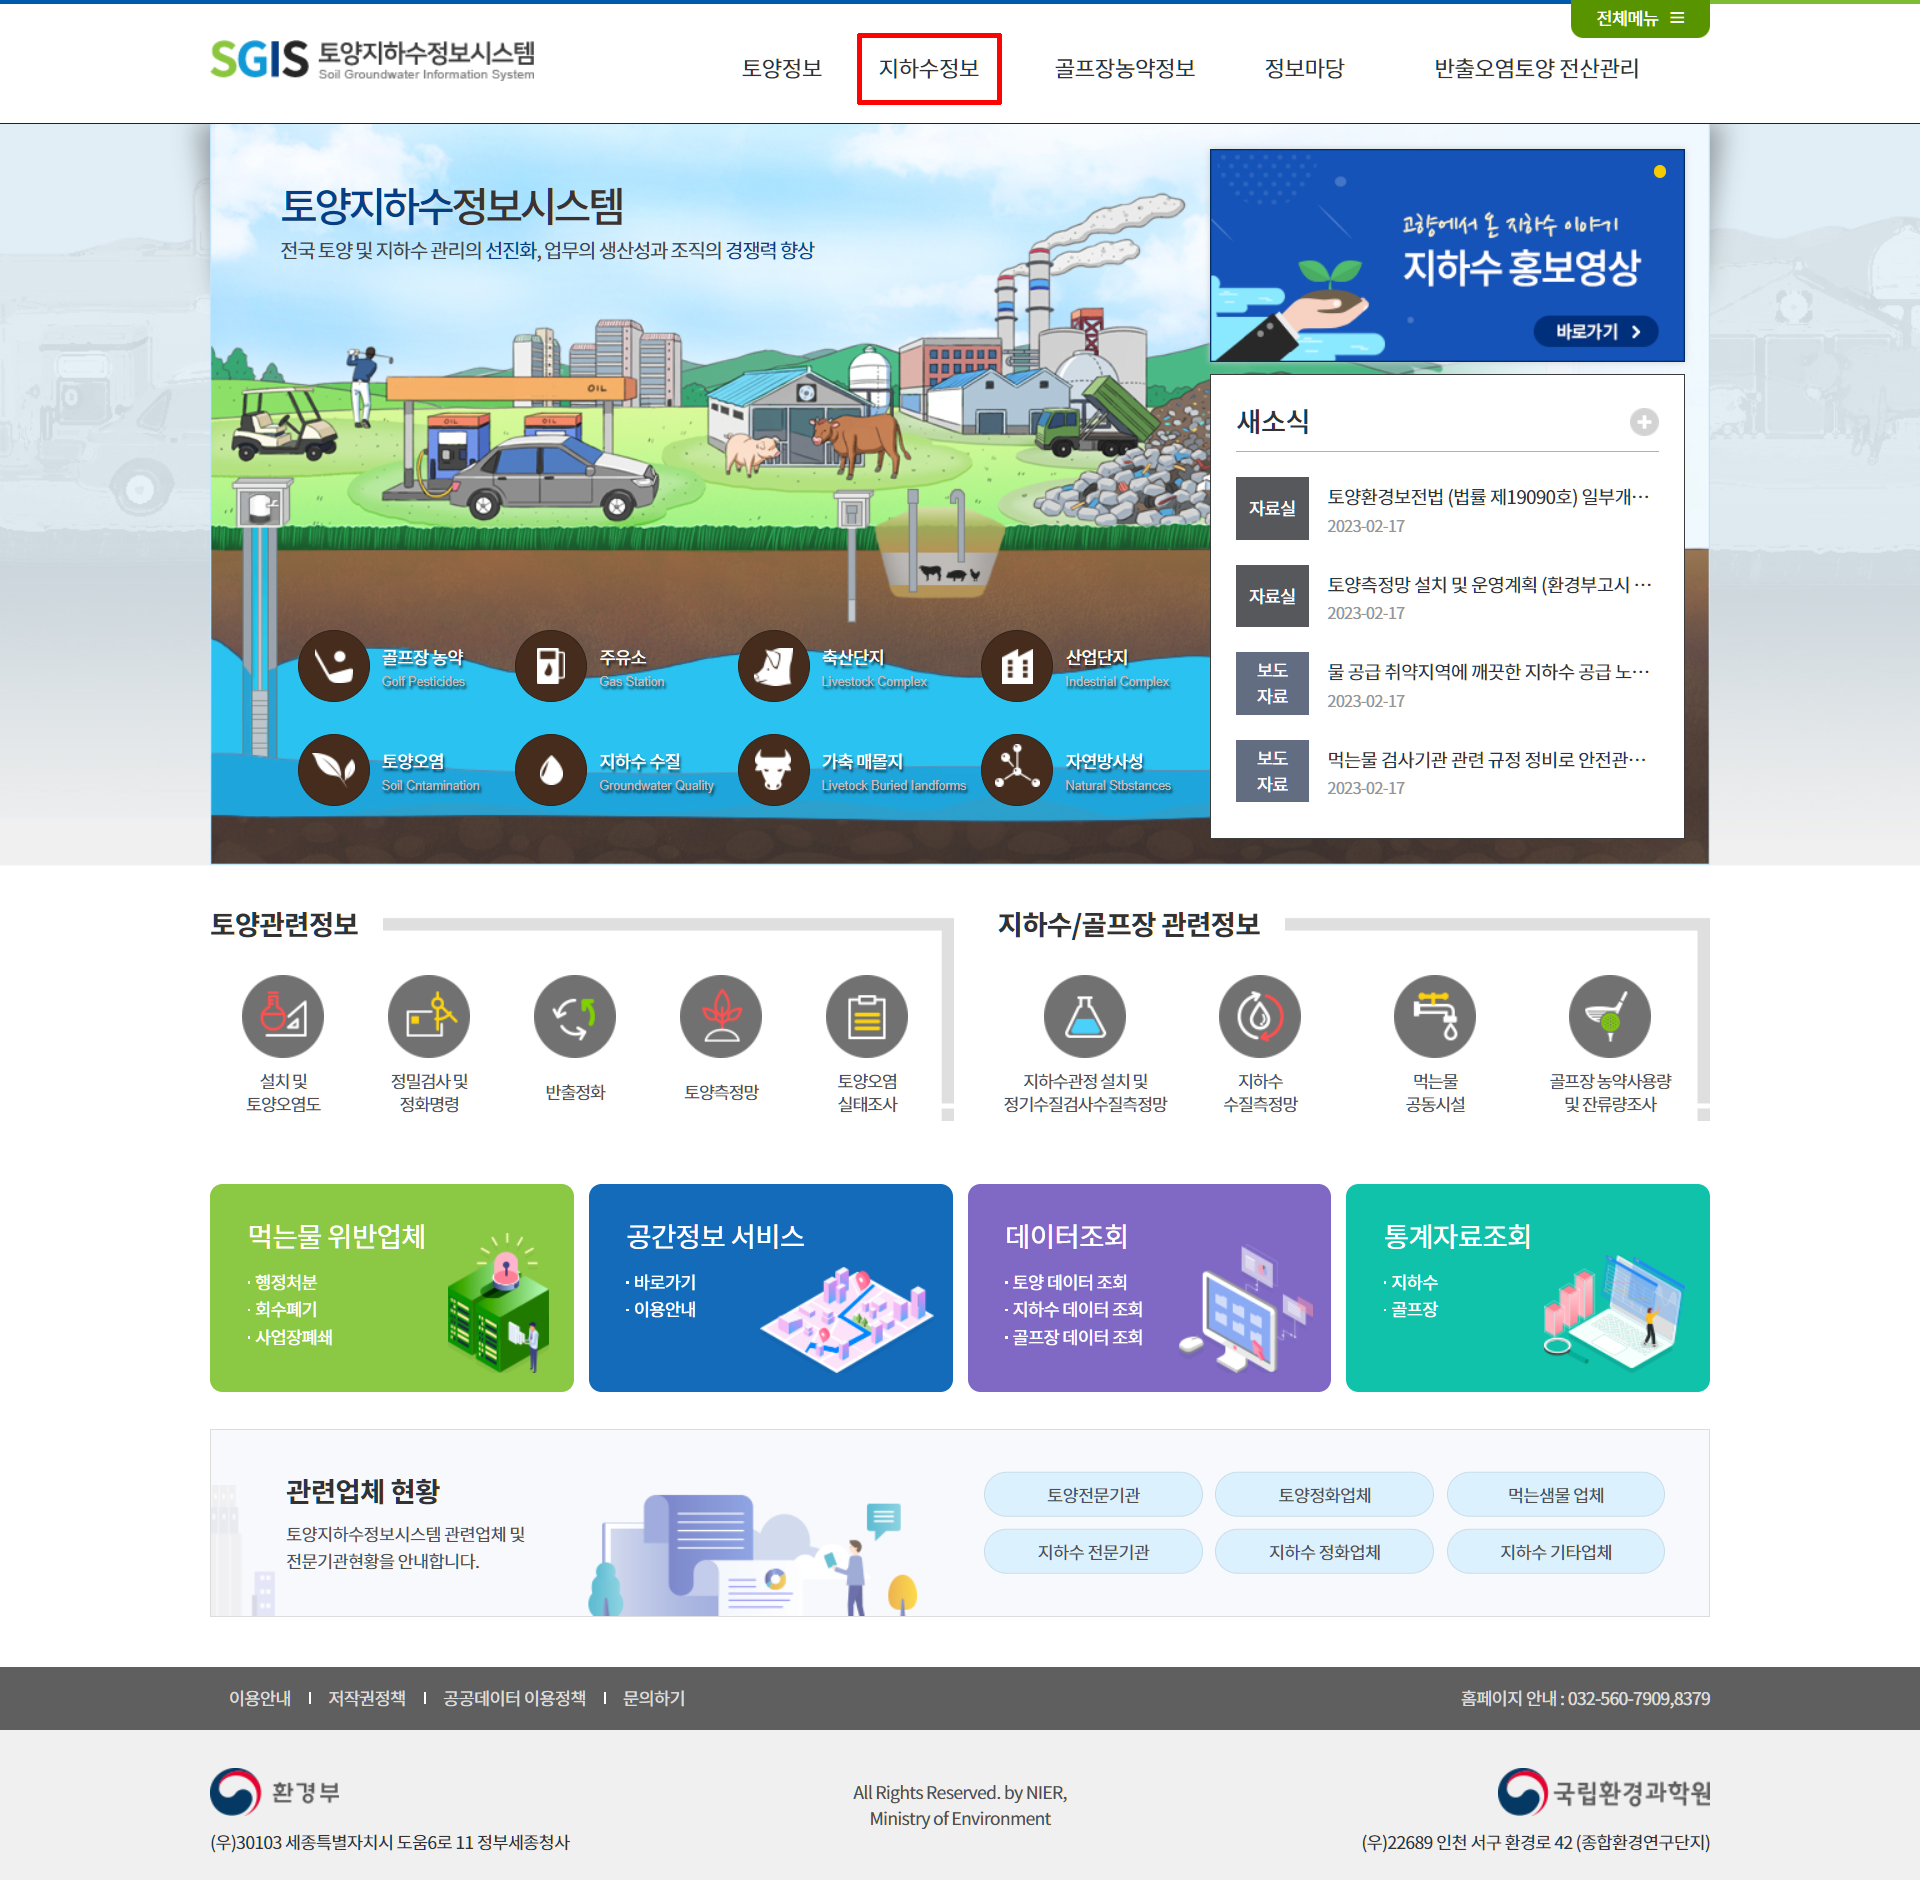This screenshot has width=1920, height=1880.
Task: Open 지하수 데이터 조회 link
Action: pyautogui.click(x=1077, y=1309)
